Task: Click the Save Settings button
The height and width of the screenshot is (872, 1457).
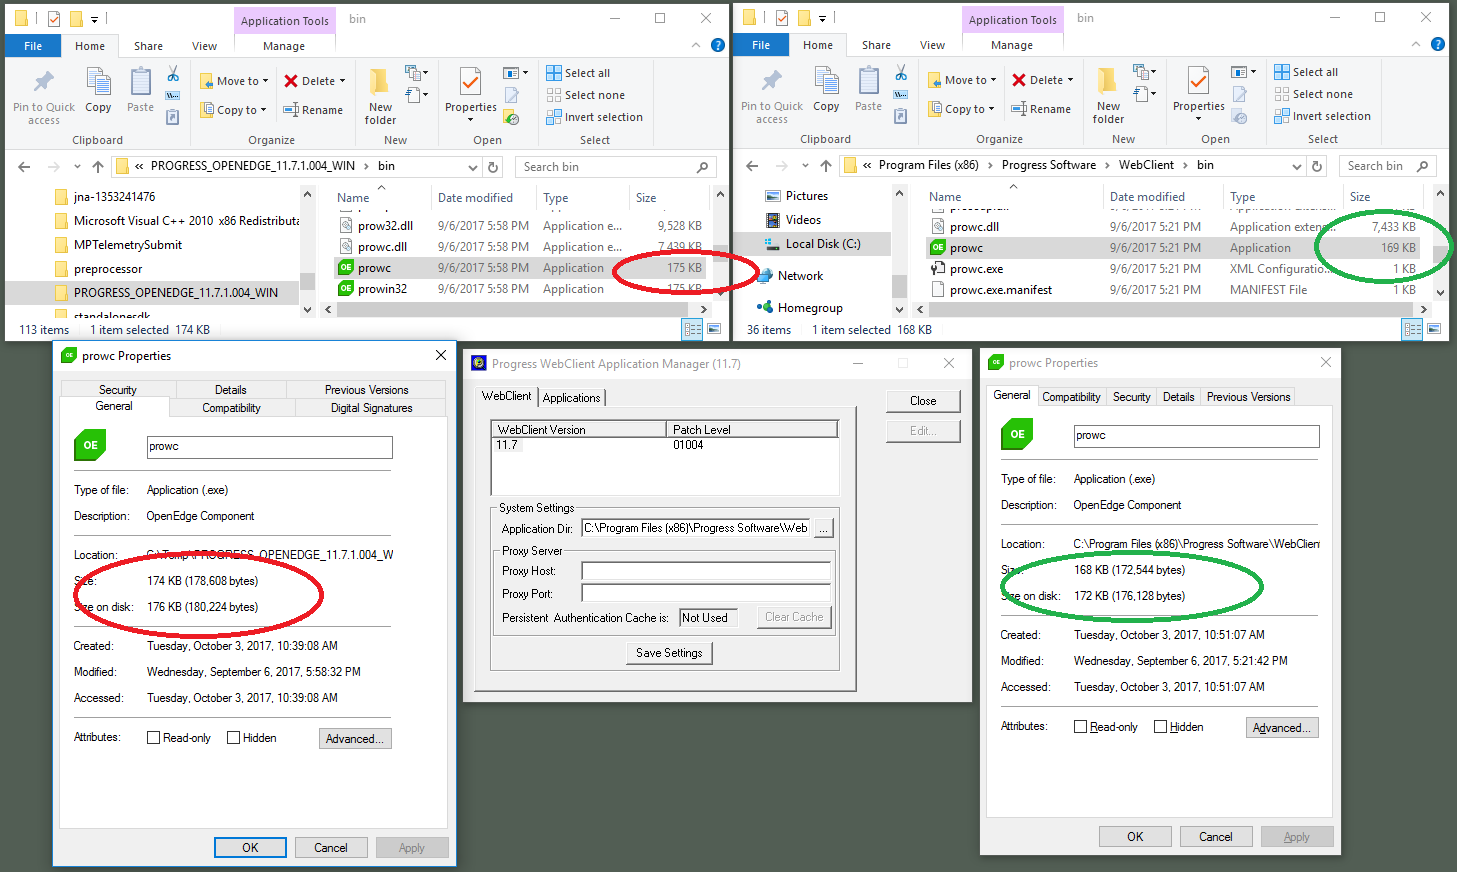Action: click(x=668, y=653)
